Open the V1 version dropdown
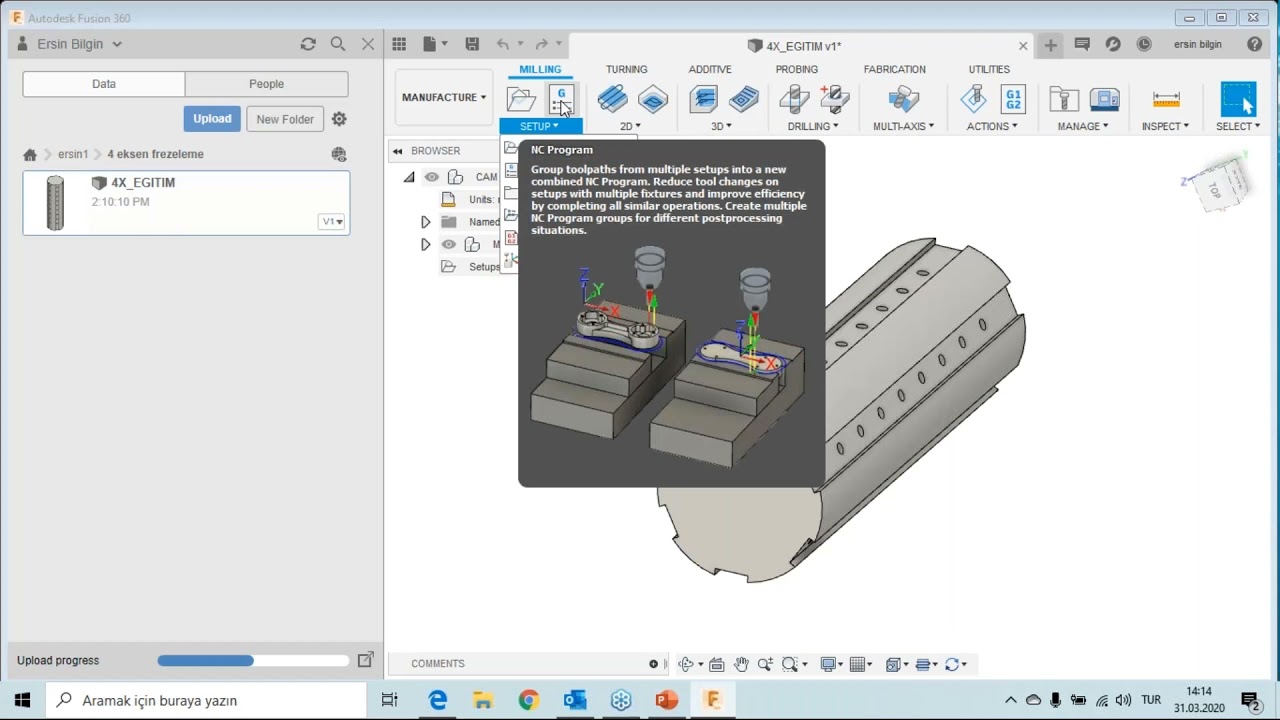1280x720 pixels. coord(332,221)
